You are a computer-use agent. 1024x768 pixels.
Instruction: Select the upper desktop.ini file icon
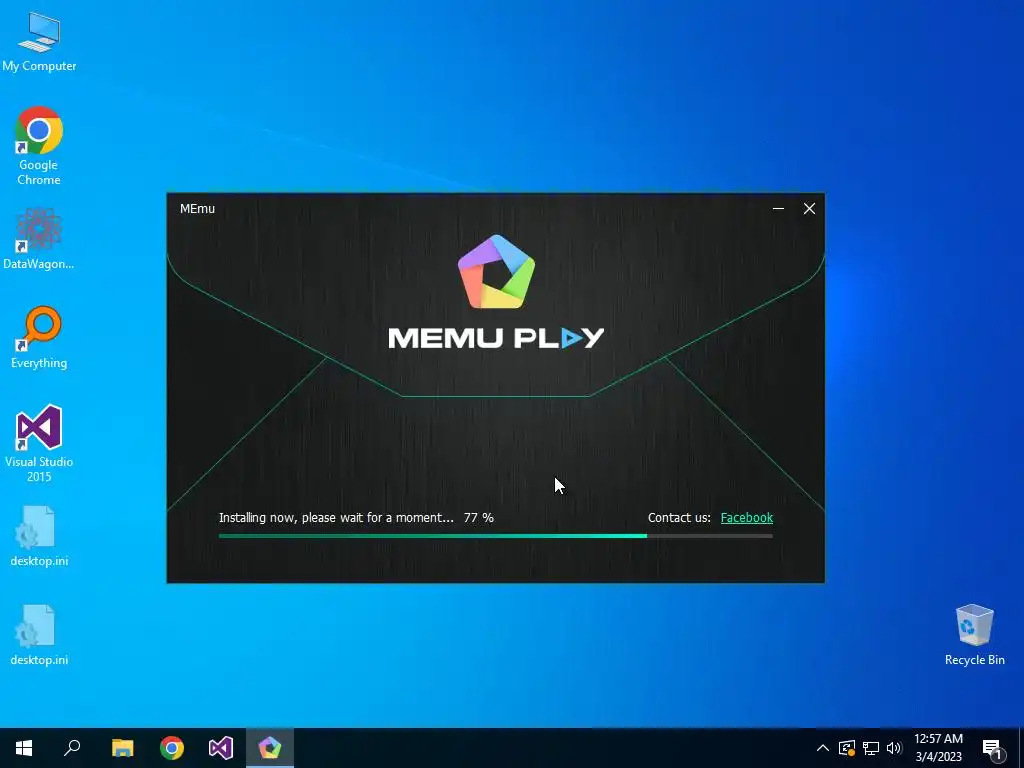[x=39, y=536]
